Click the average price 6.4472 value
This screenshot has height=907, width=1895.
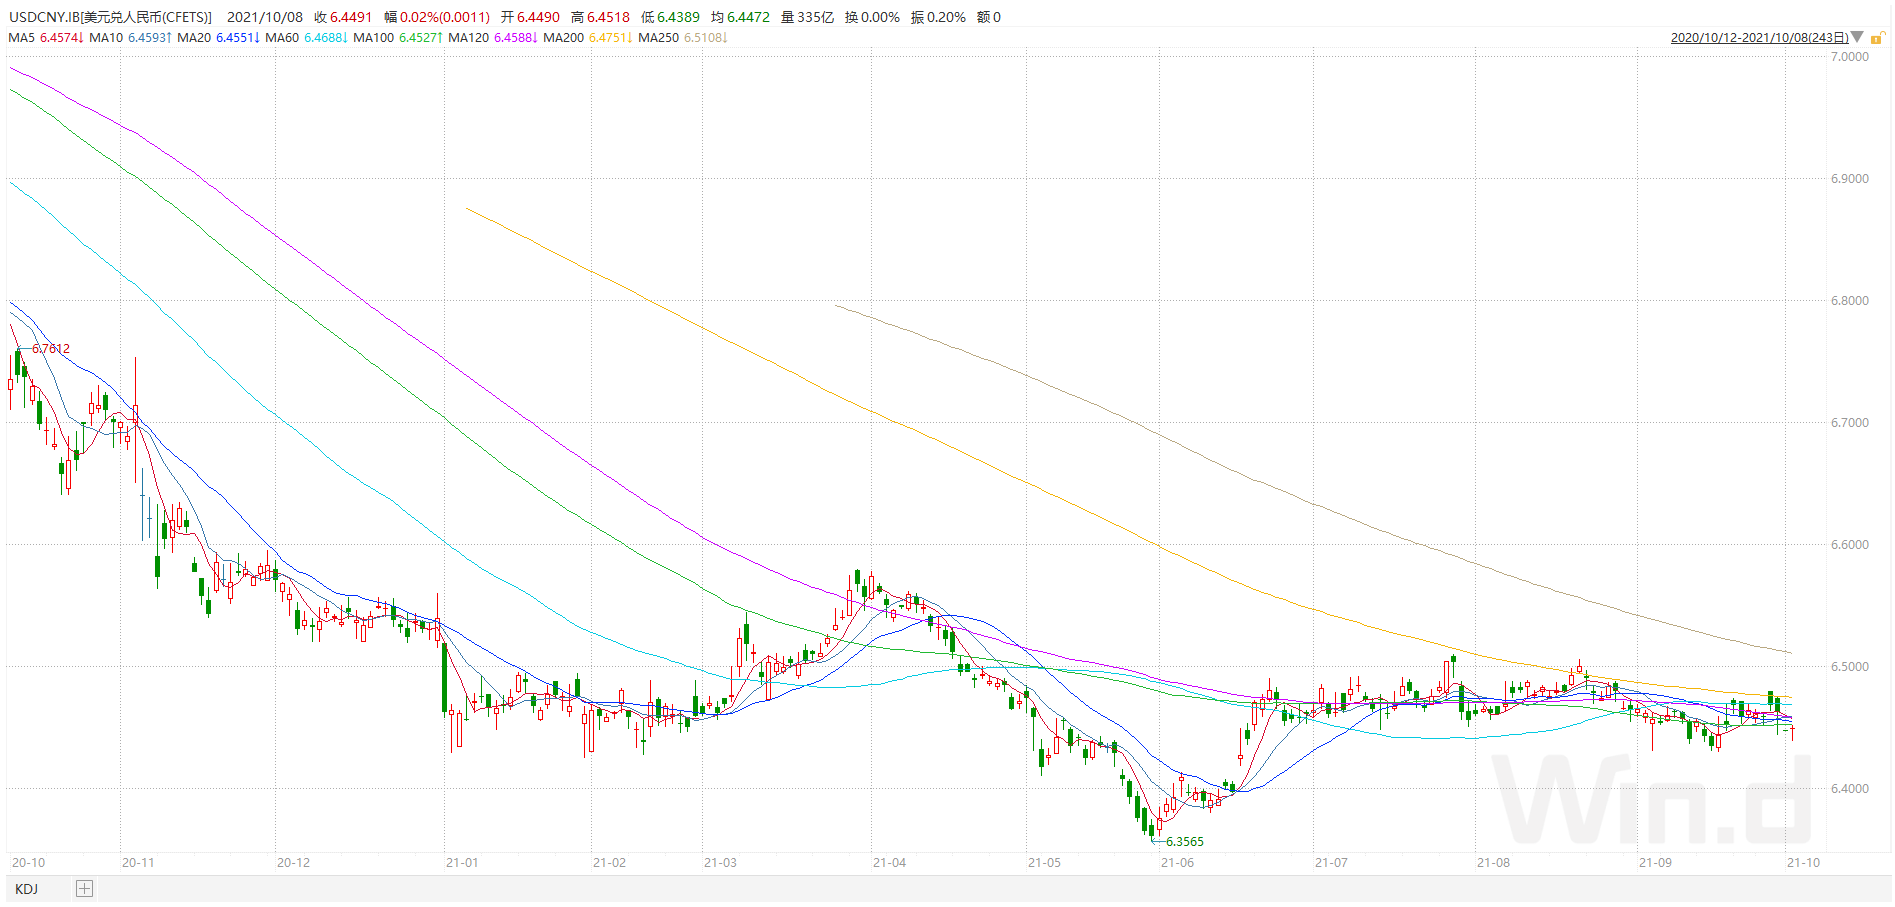coord(748,17)
